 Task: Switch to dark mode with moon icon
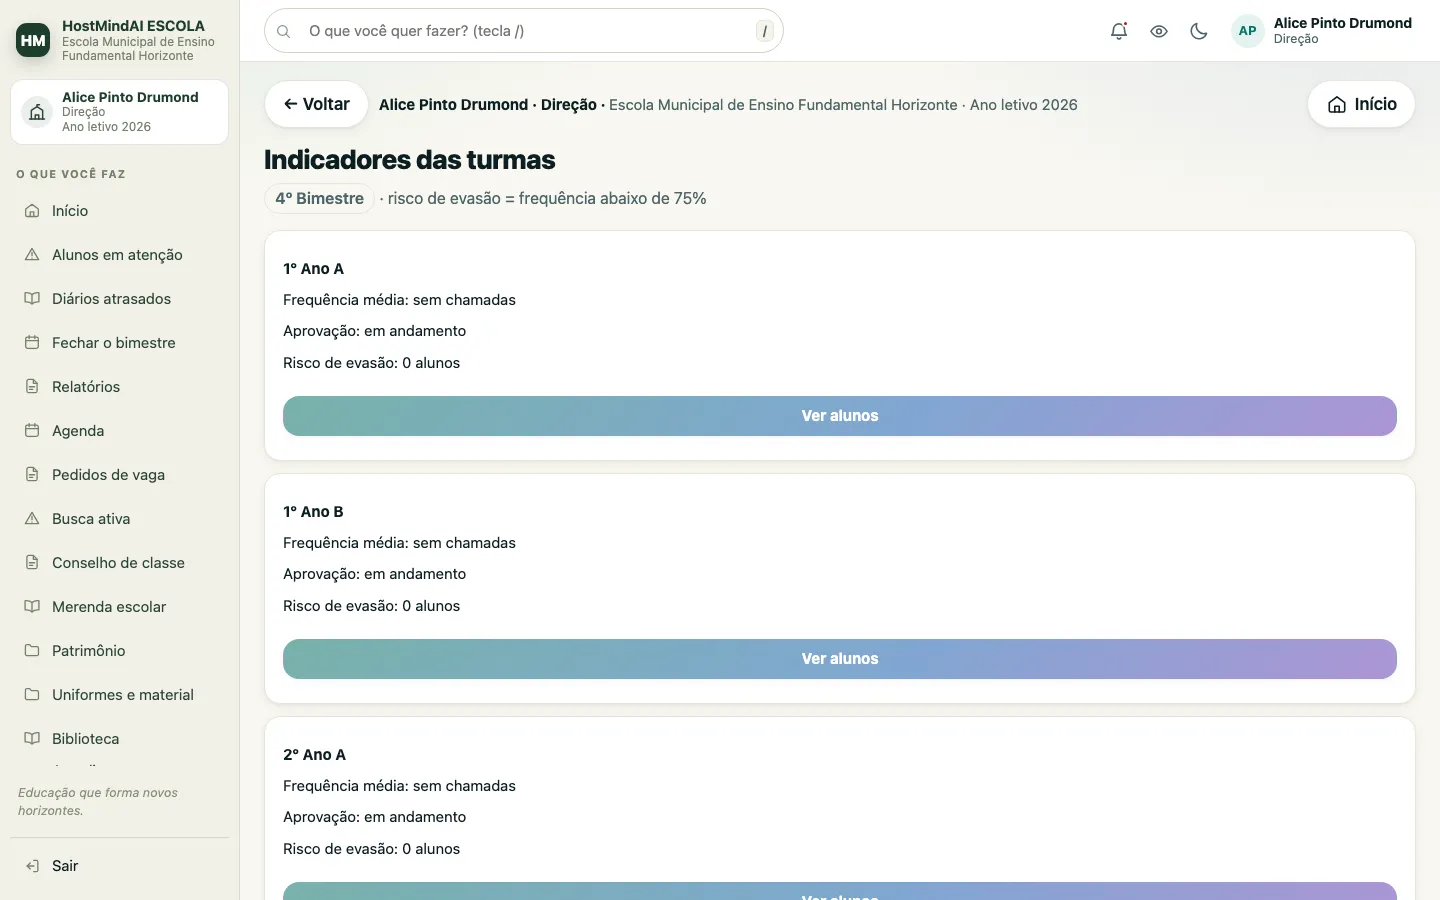tap(1199, 31)
